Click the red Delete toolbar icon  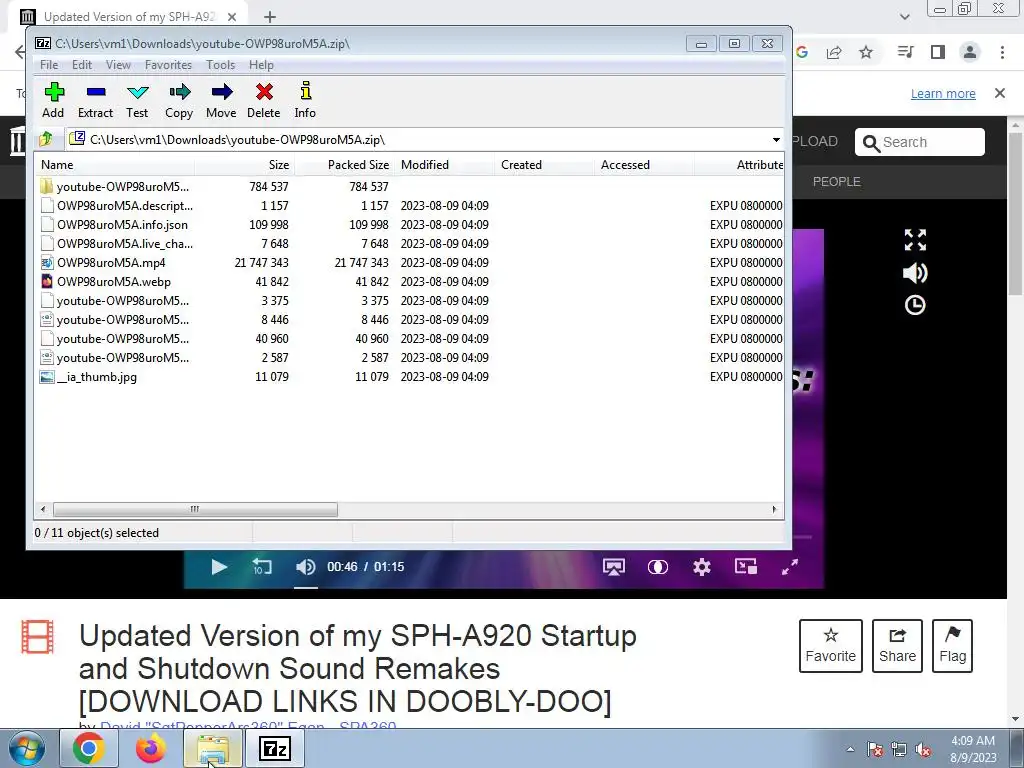pyautogui.click(x=264, y=100)
